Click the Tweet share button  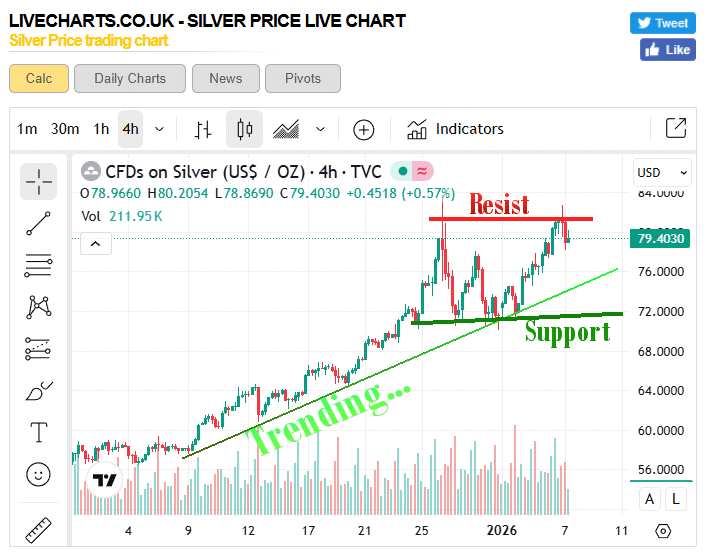662,23
